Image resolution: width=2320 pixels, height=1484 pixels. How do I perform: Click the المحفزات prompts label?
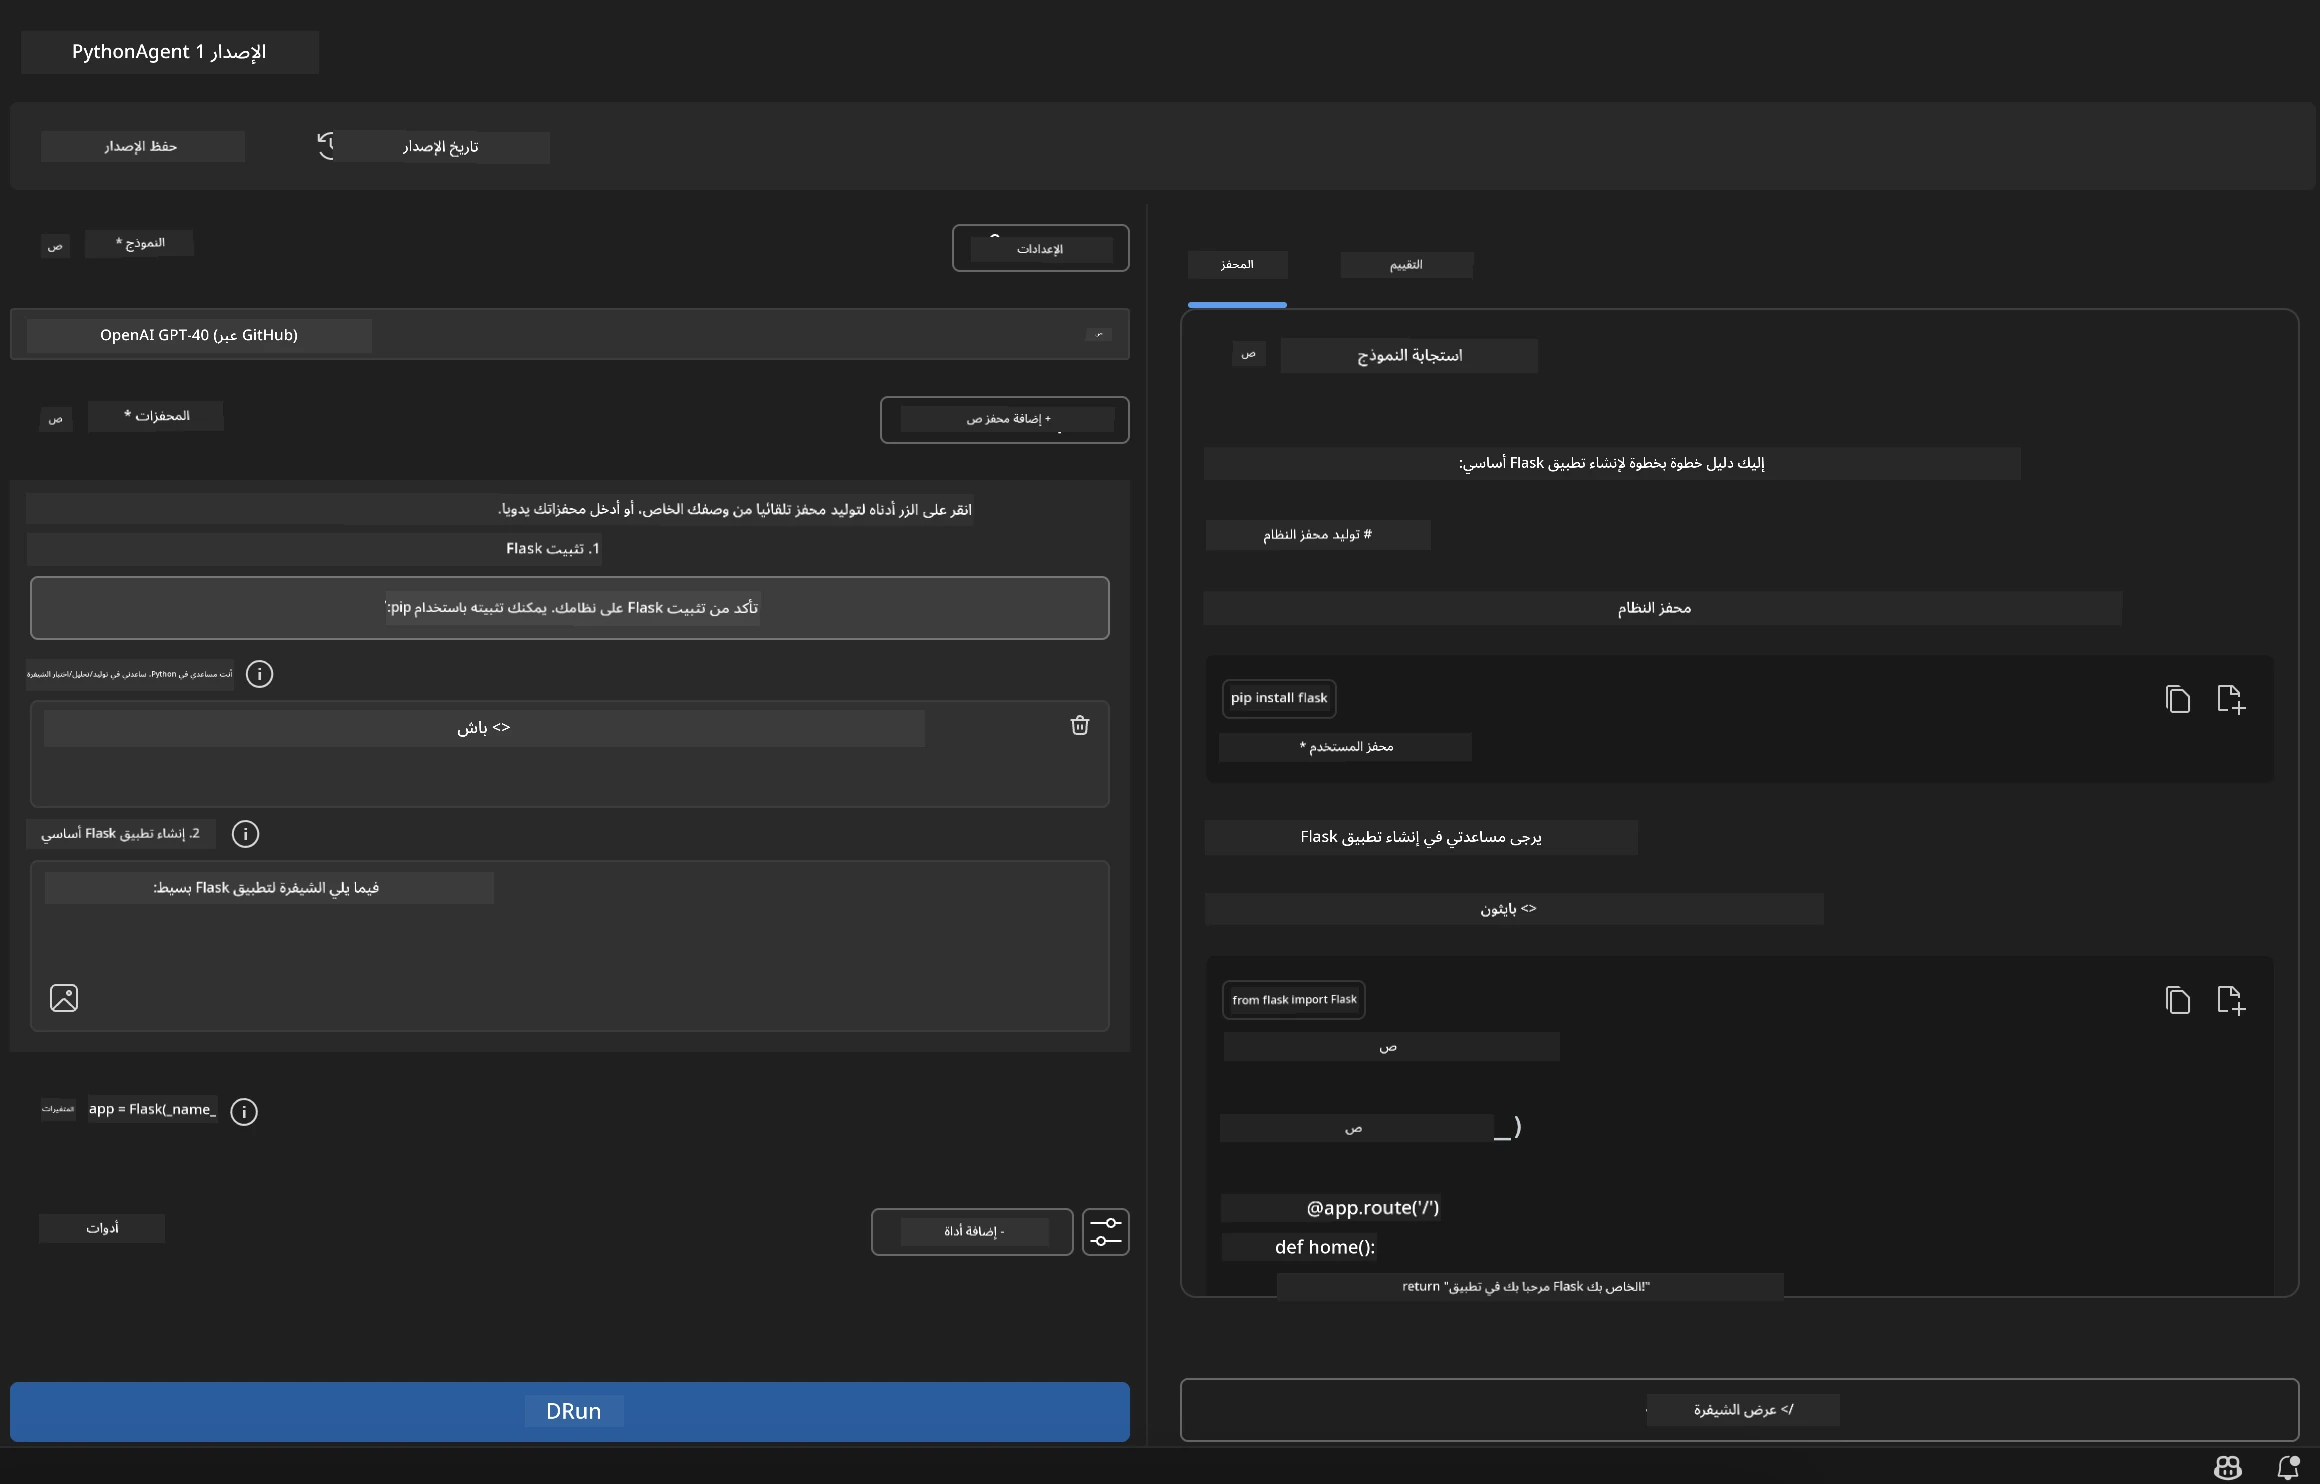(156, 416)
